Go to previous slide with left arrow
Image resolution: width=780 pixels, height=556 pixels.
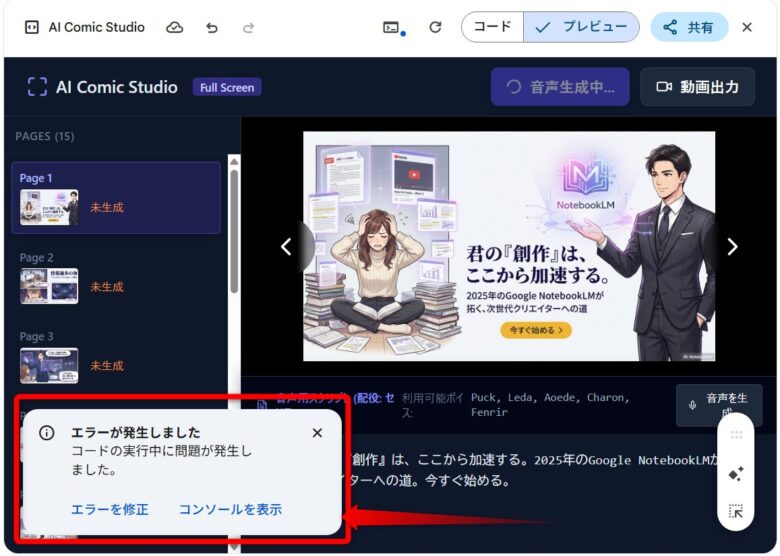[286, 247]
